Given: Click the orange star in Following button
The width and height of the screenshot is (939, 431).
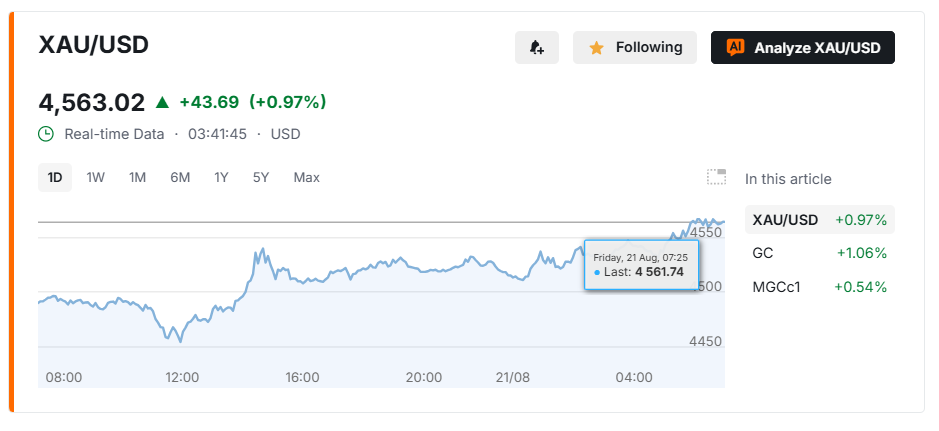Looking at the screenshot, I should tap(596, 48).
